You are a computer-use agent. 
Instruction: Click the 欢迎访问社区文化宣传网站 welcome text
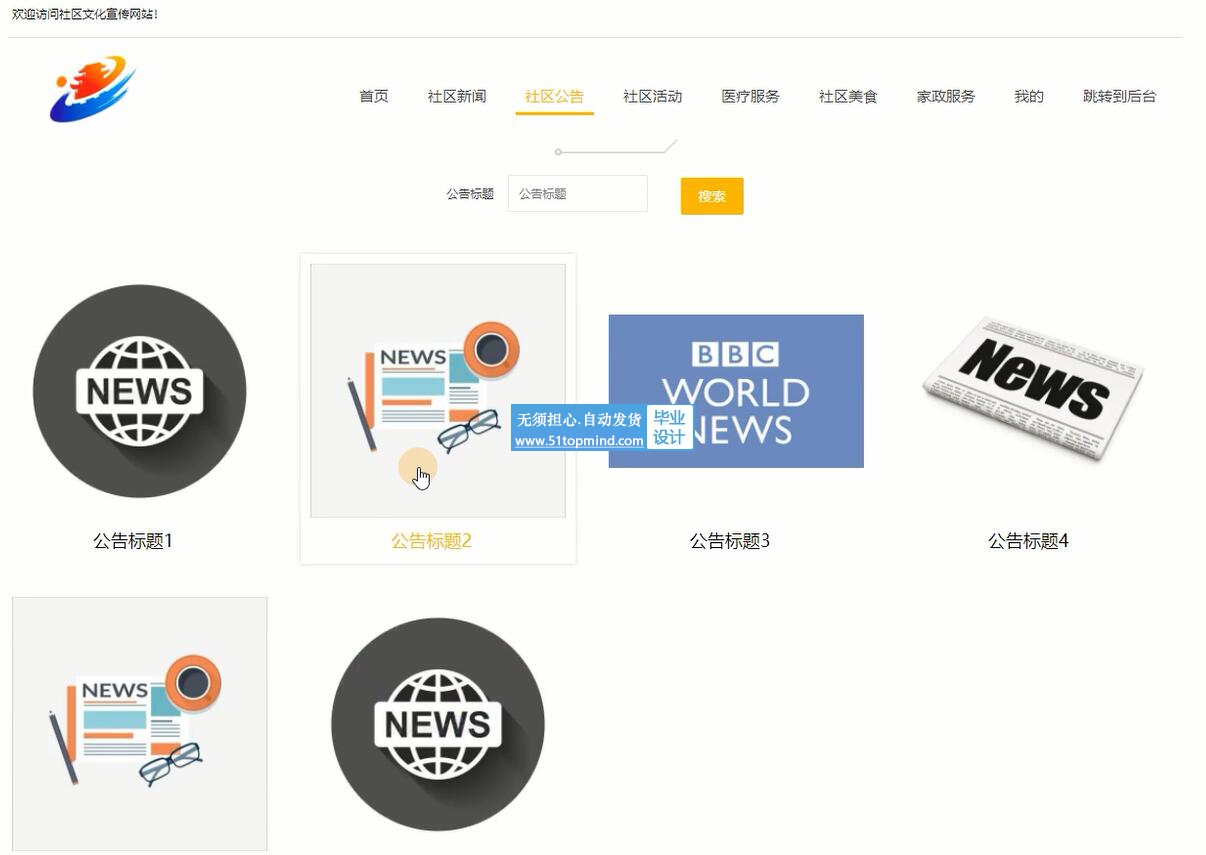pos(85,14)
